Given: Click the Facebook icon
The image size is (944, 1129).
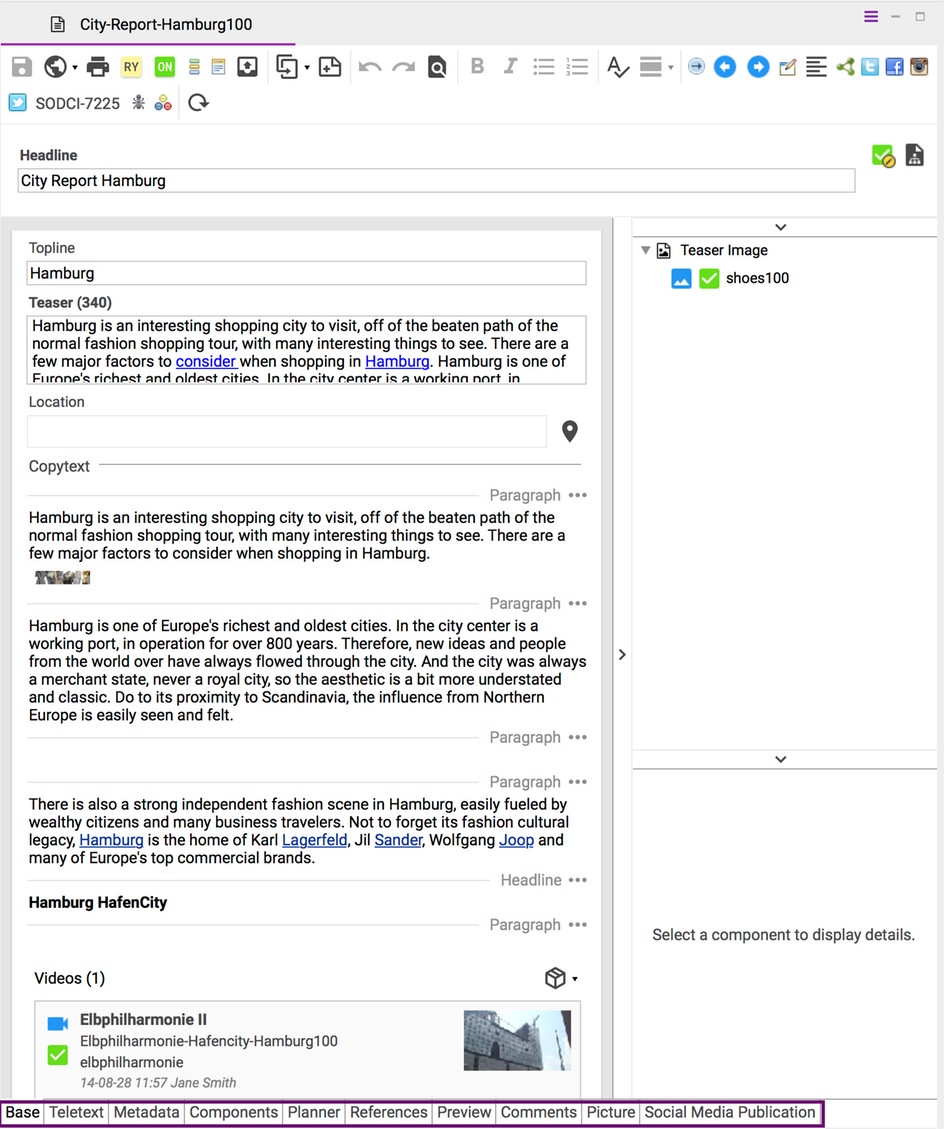Looking at the screenshot, I should (x=894, y=67).
